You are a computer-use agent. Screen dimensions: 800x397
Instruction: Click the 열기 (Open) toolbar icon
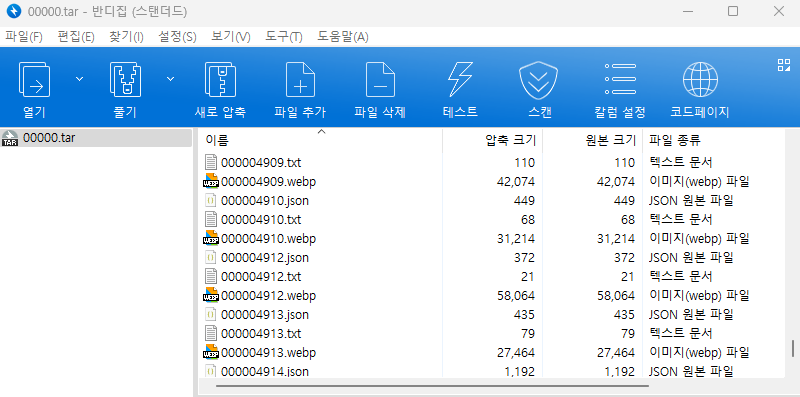[x=34, y=80]
